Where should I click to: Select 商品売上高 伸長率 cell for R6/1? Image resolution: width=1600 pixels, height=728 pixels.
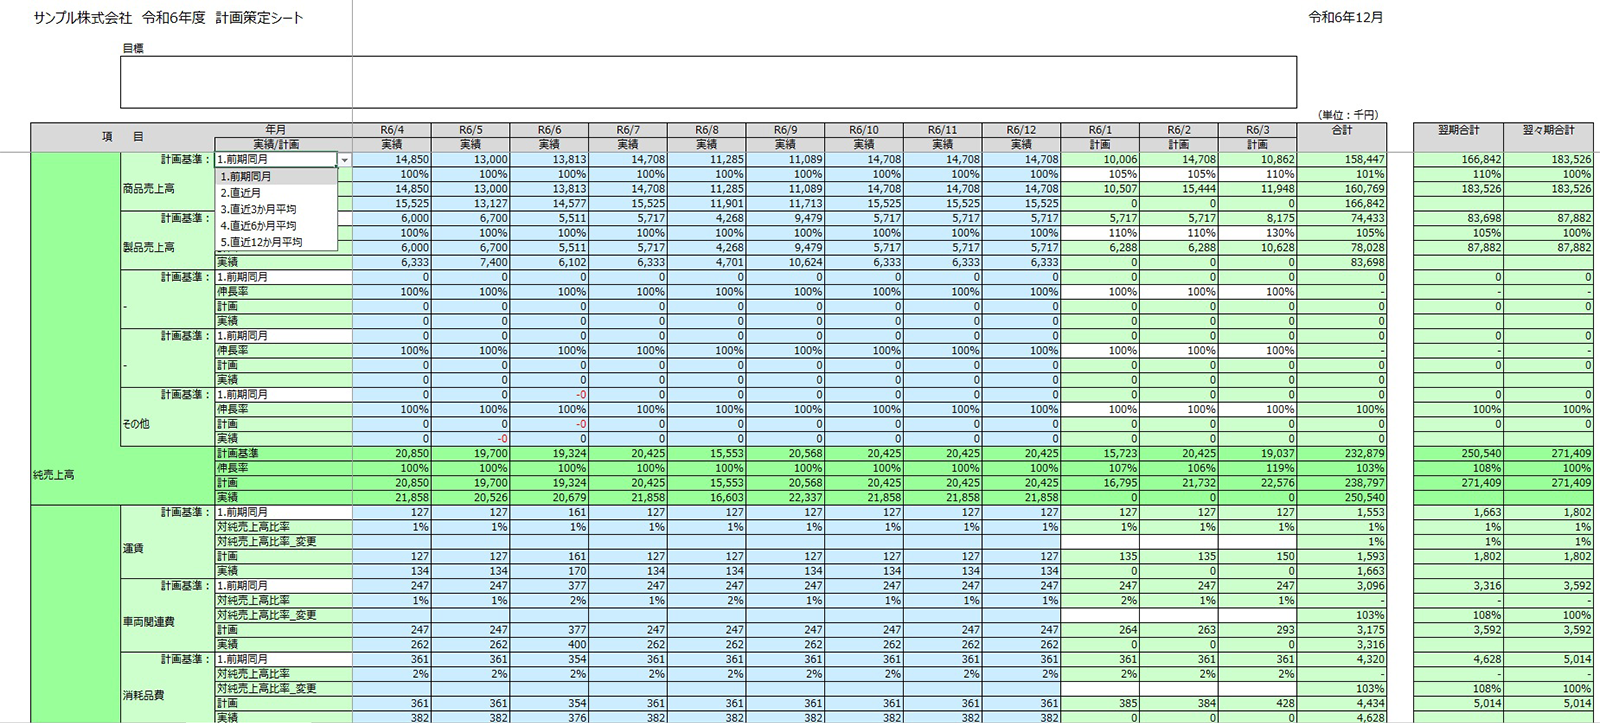coord(1099,174)
